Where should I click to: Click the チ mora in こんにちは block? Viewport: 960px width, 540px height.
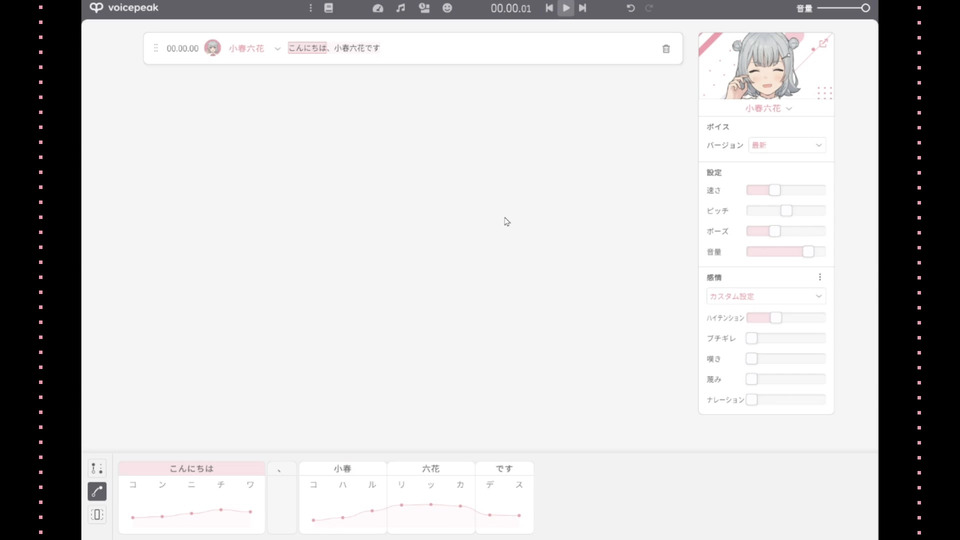click(221, 484)
